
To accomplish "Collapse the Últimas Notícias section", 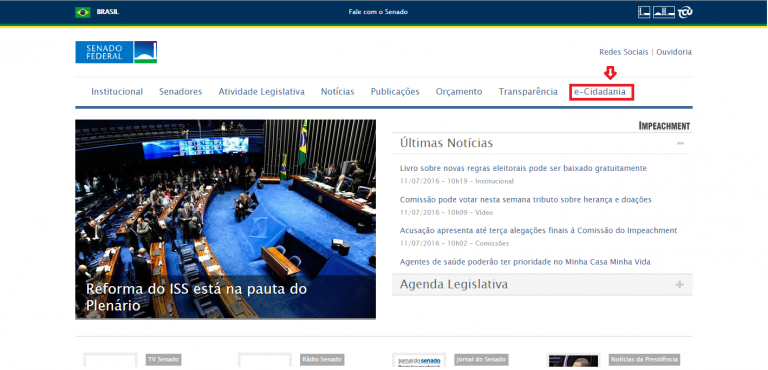I will [x=680, y=143].
